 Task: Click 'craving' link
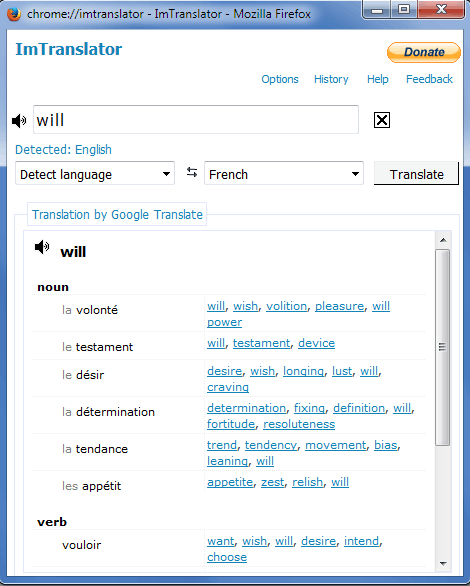coord(228,387)
